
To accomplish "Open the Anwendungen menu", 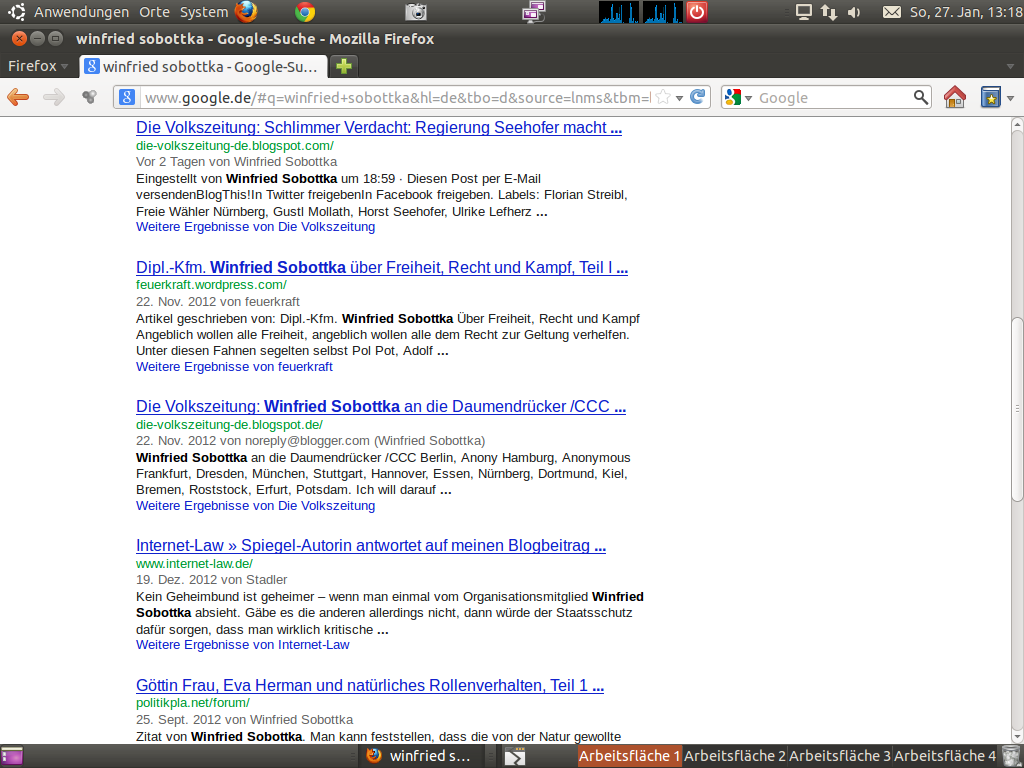I will 81,12.
